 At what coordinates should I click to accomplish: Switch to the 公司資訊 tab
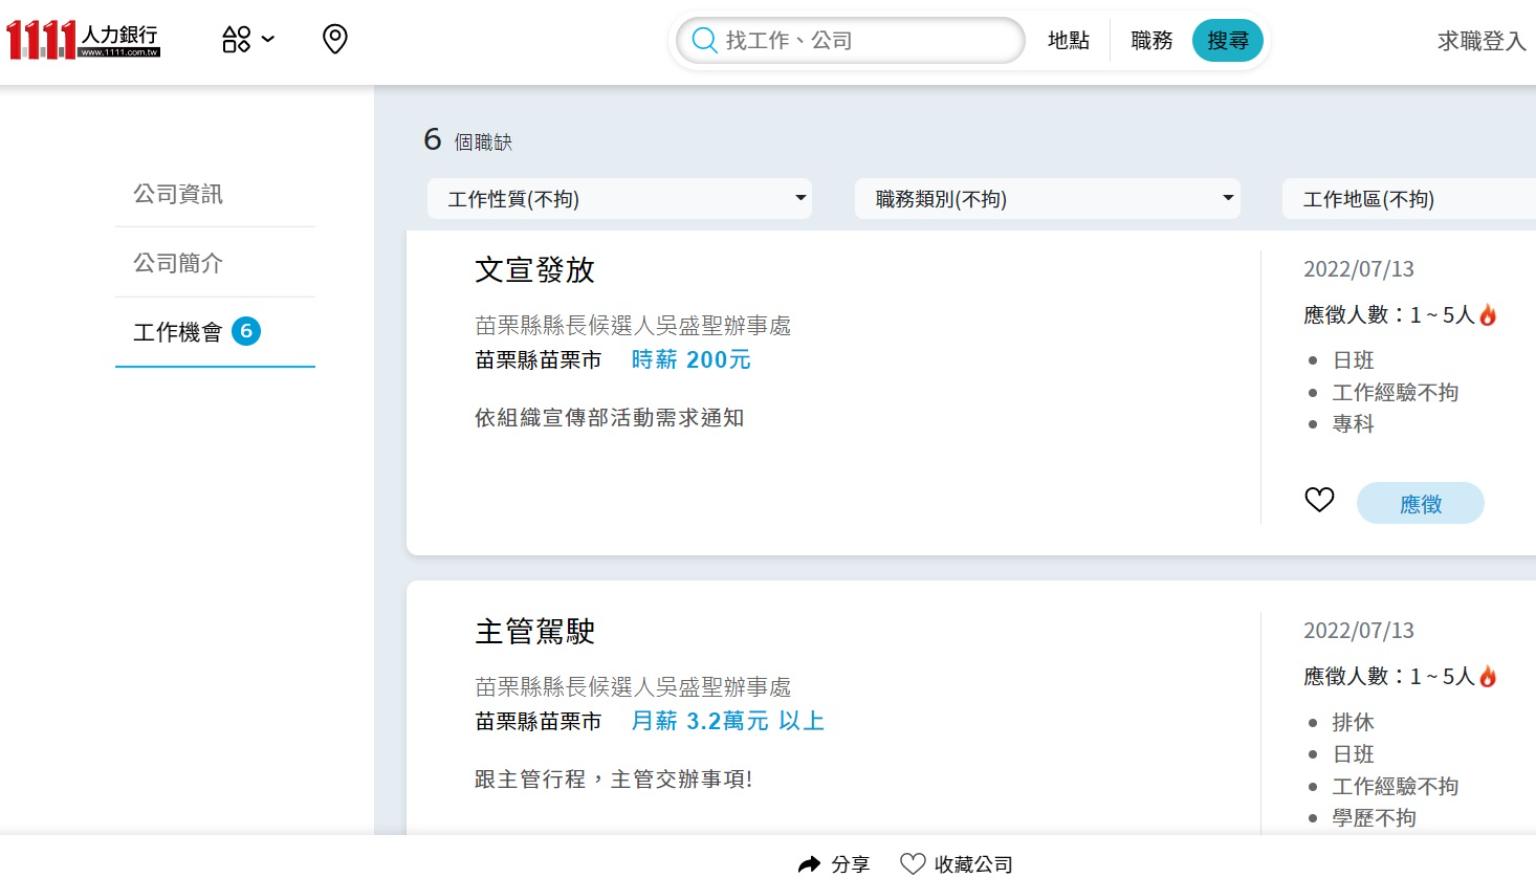pyautogui.click(x=178, y=194)
